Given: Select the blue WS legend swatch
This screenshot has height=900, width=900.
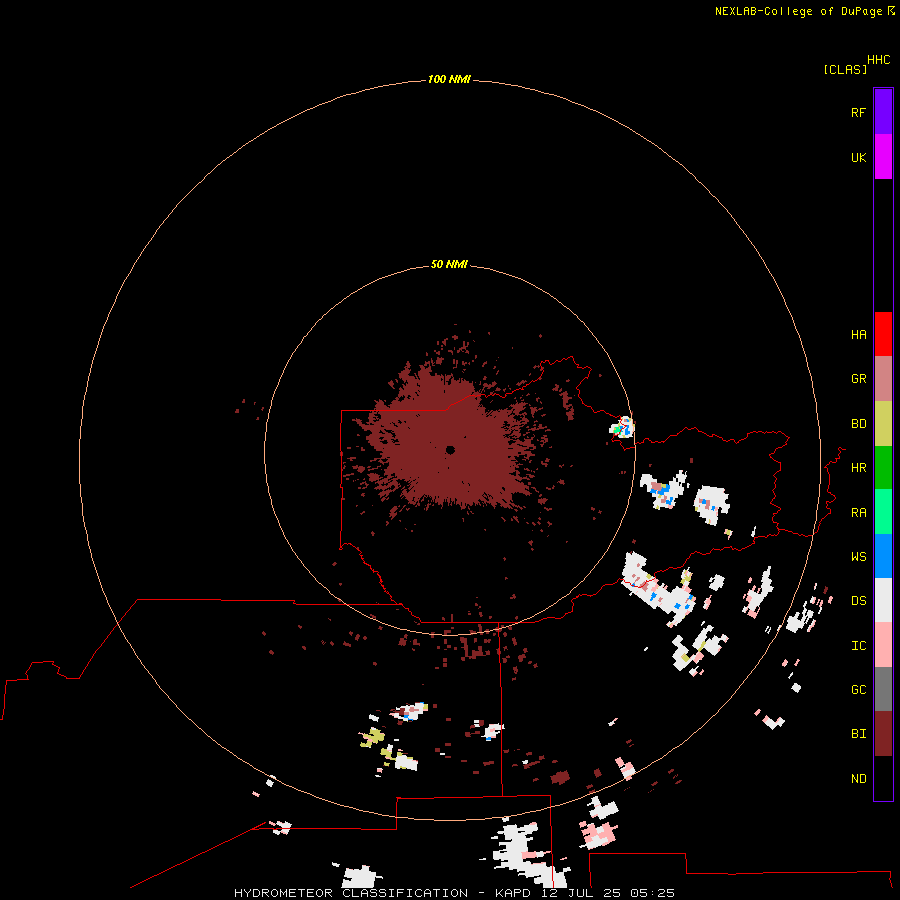Looking at the screenshot, I should pos(883,556).
